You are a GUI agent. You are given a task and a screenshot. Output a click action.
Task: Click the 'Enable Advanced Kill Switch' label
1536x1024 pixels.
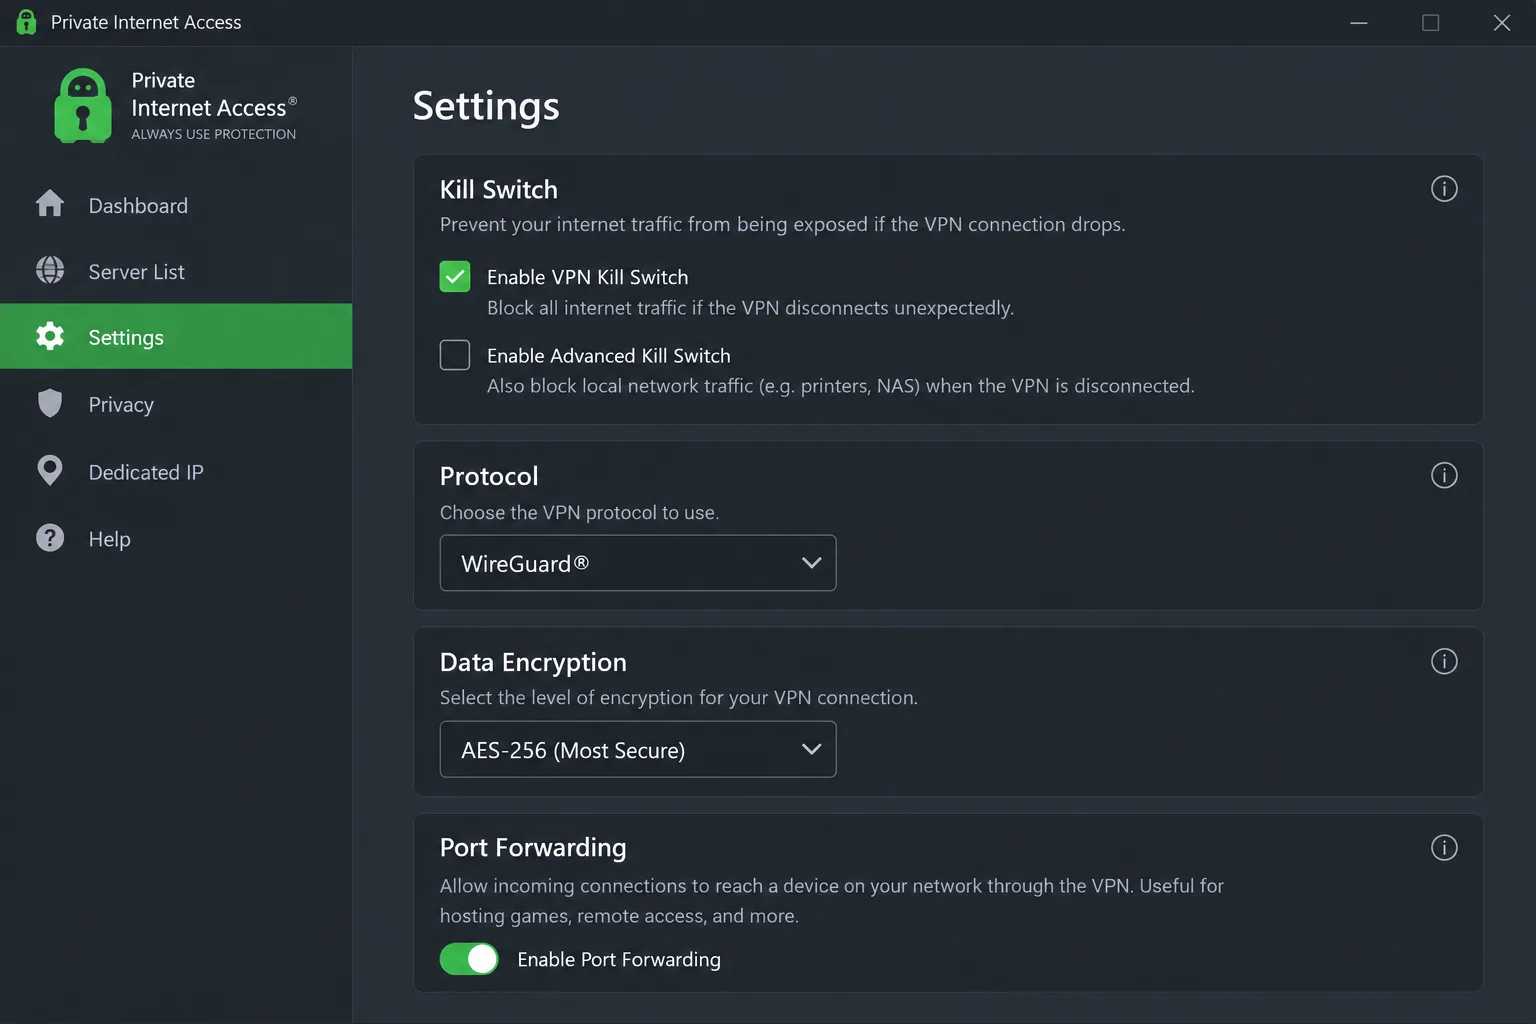coord(608,356)
